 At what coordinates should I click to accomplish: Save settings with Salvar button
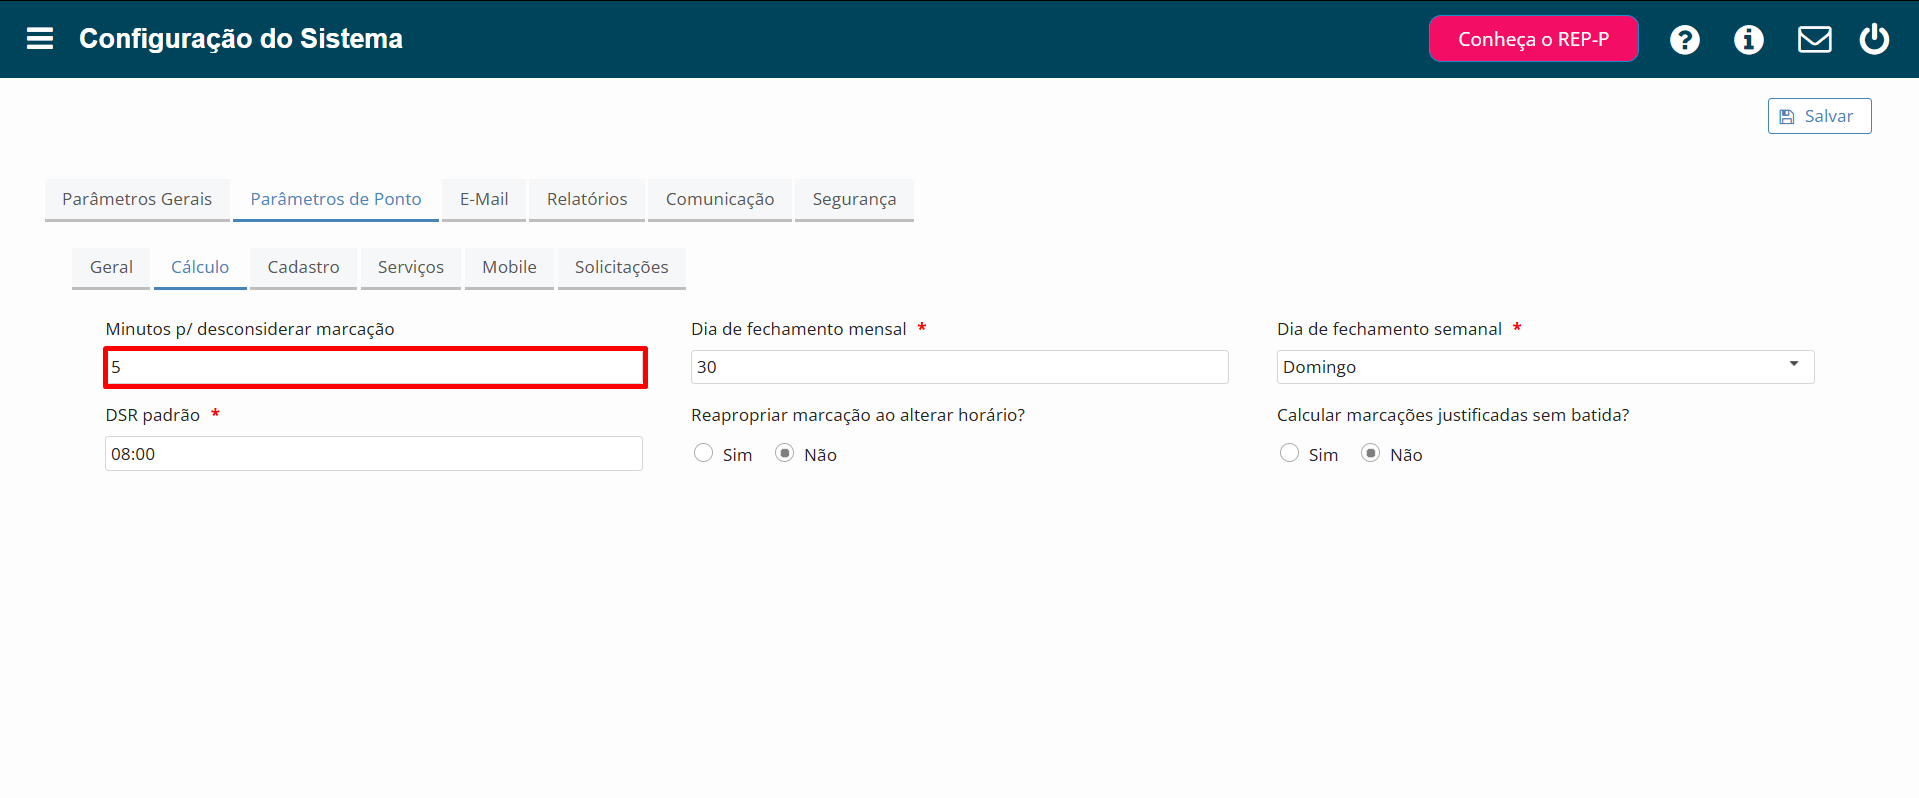[1819, 116]
